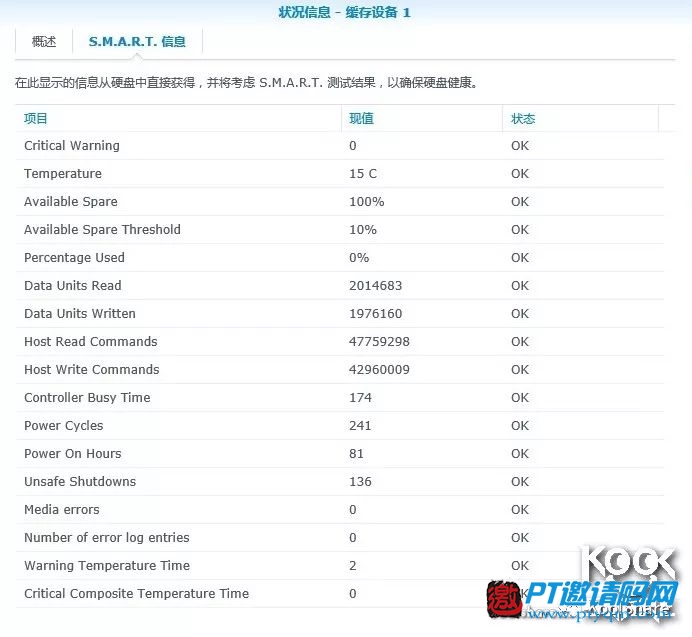Click the Power Cycles value 241
The image size is (692, 637).
tap(360, 426)
